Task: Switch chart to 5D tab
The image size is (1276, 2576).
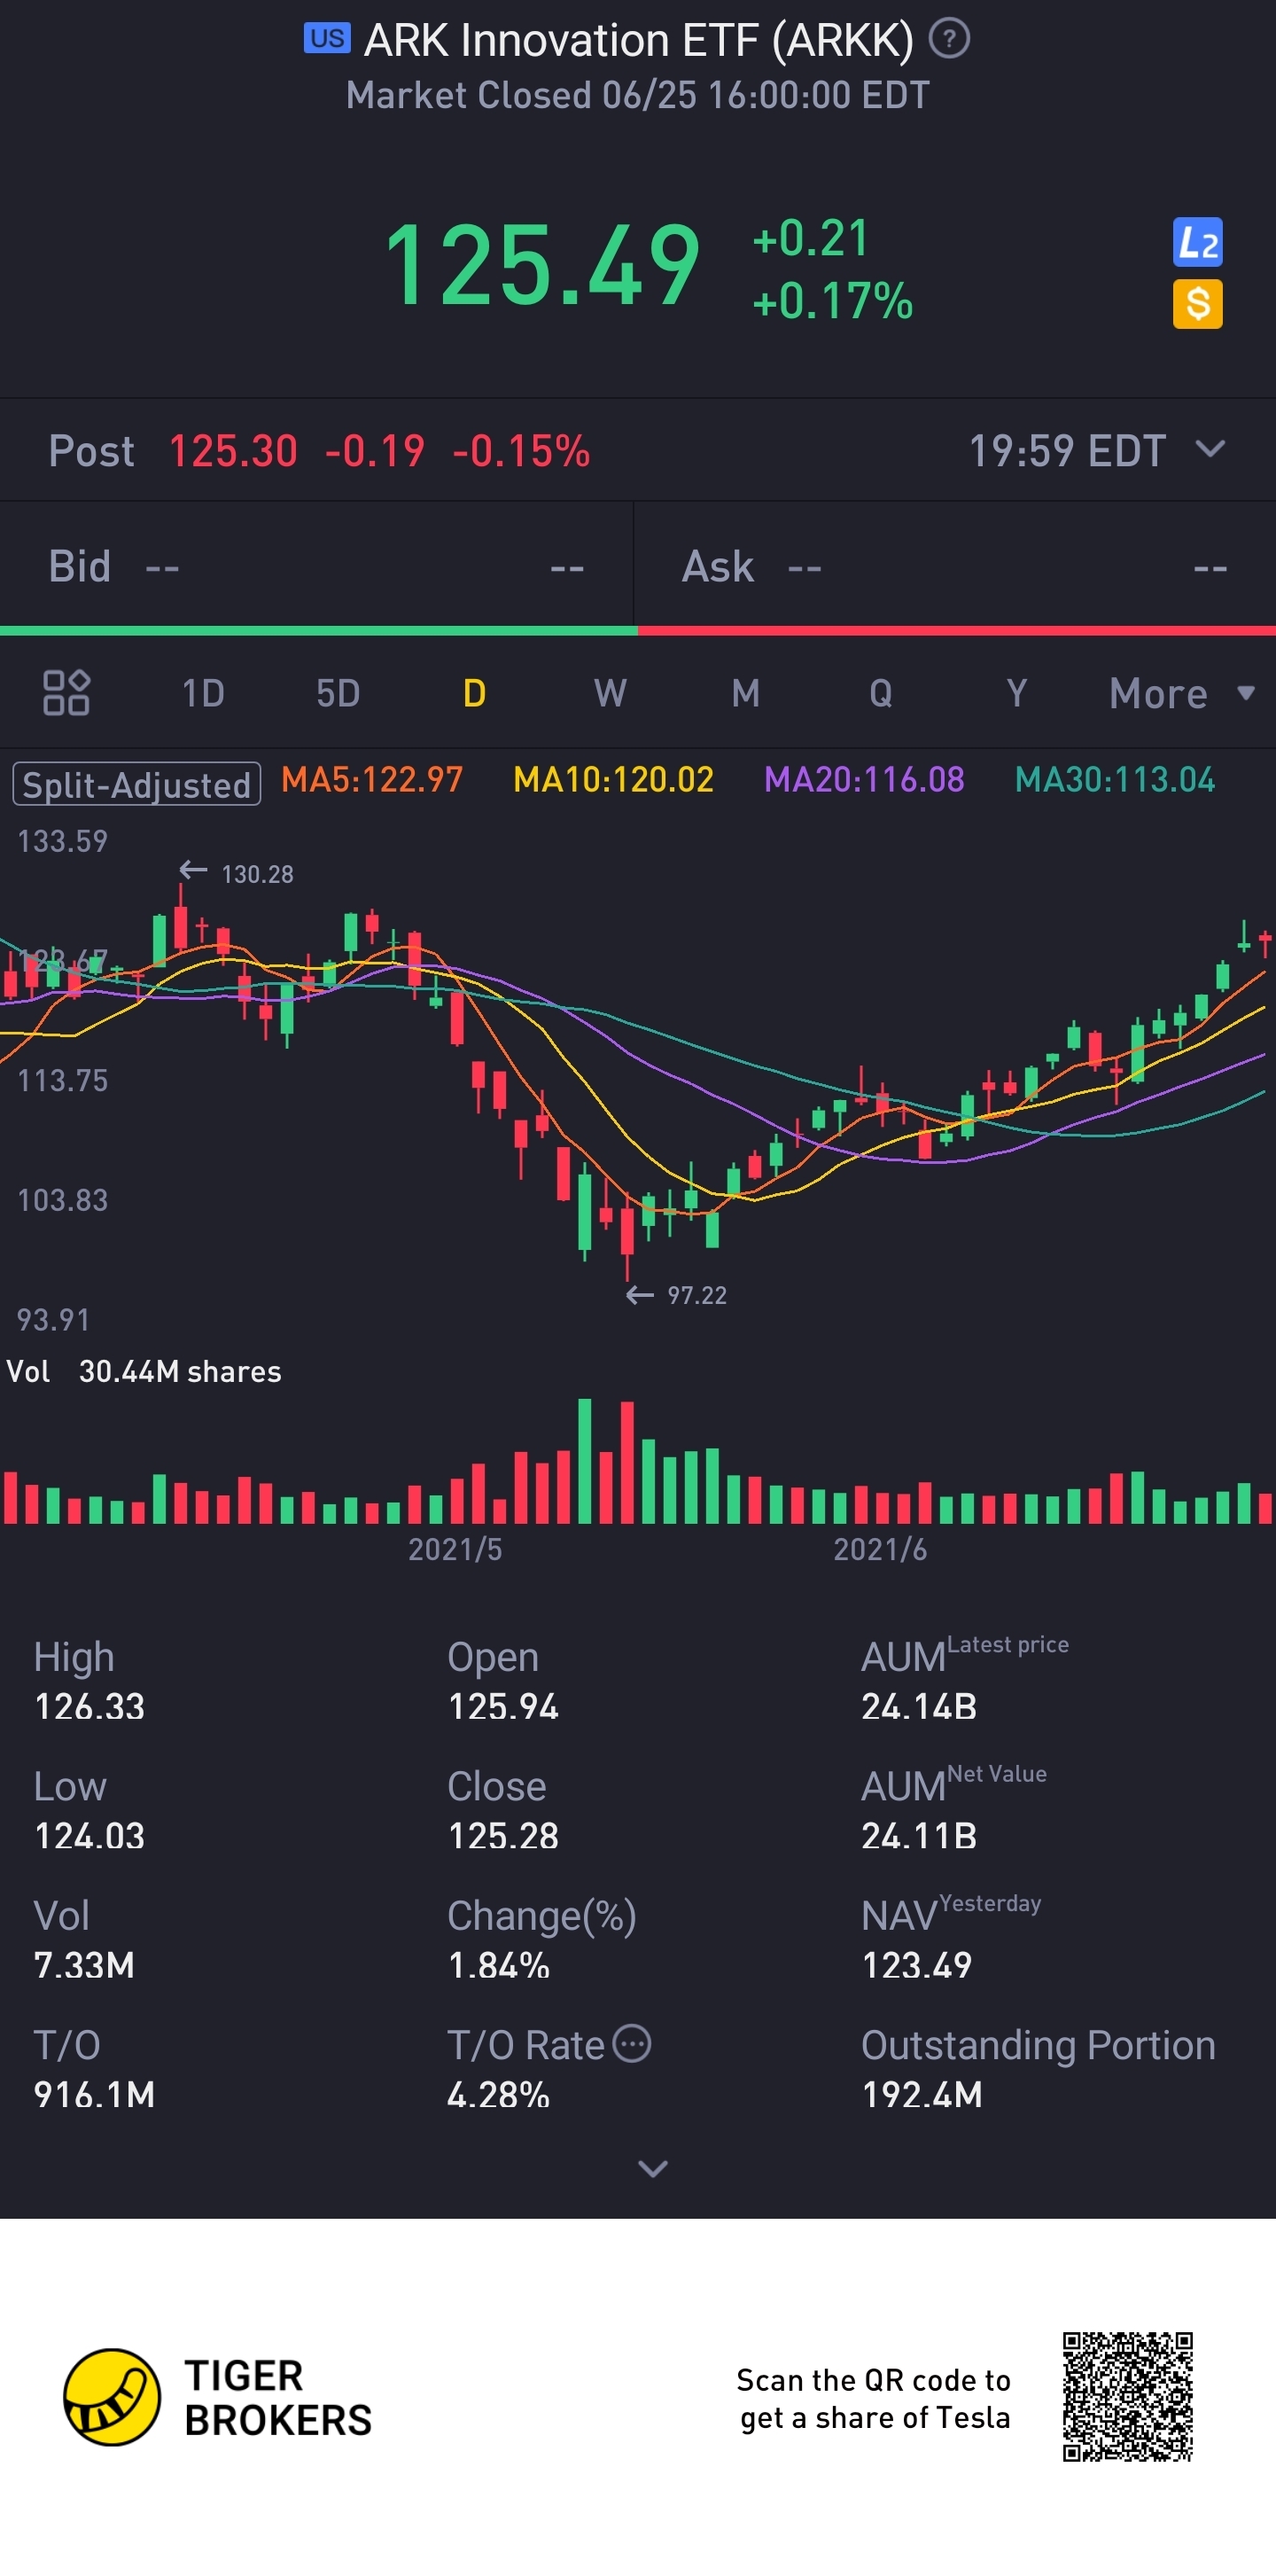Action: (x=338, y=693)
